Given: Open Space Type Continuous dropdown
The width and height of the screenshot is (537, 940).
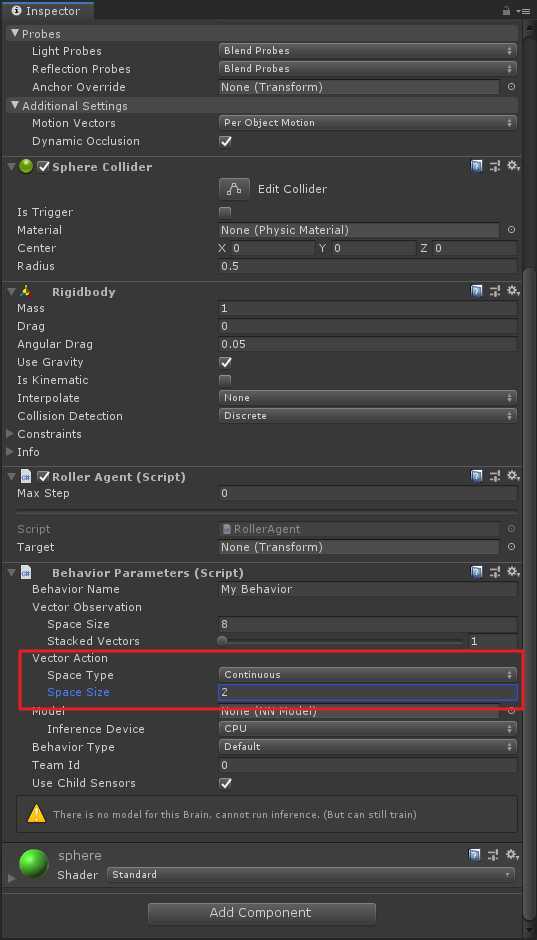Looking at the screenshot, I should click(367, 674).
